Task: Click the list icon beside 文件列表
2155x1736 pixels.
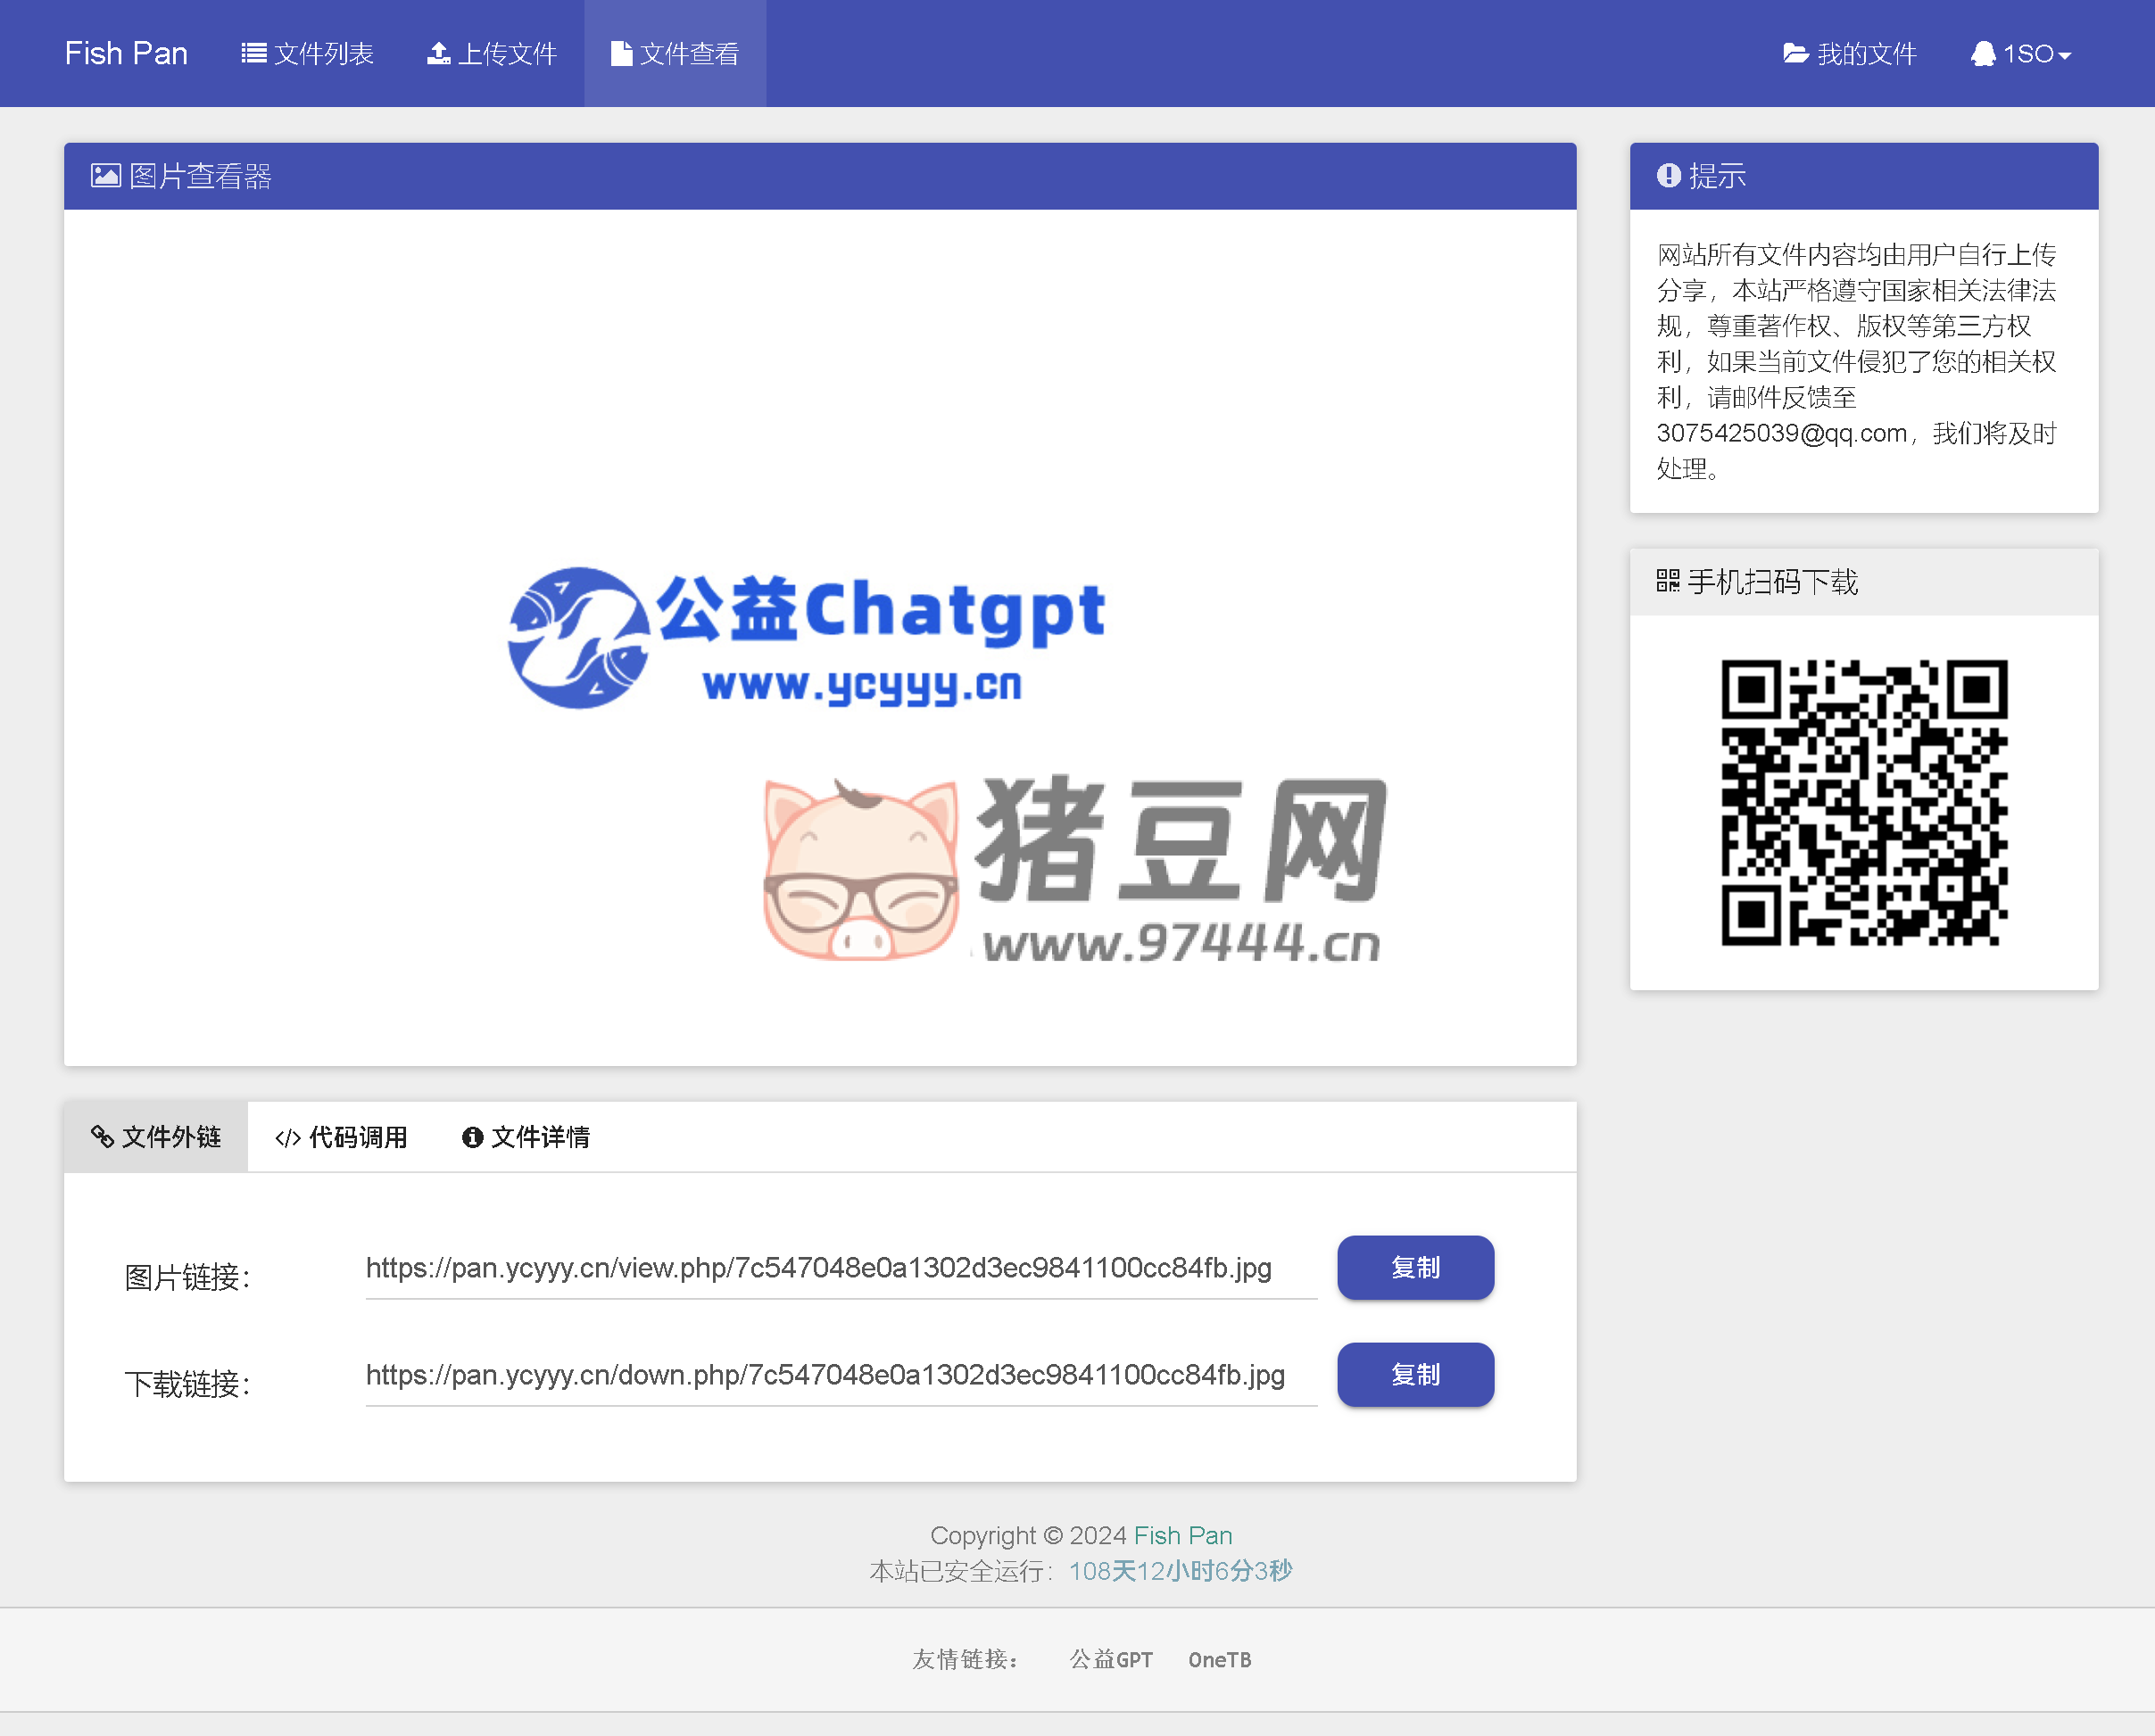Action: [x=254, y=53]
